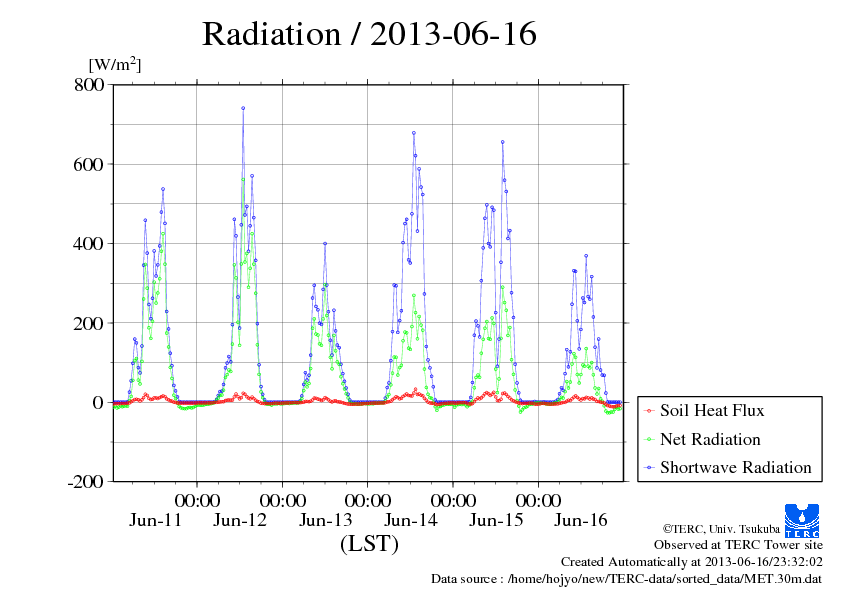Click the green Net Radiation legend marker

point(648,439)
